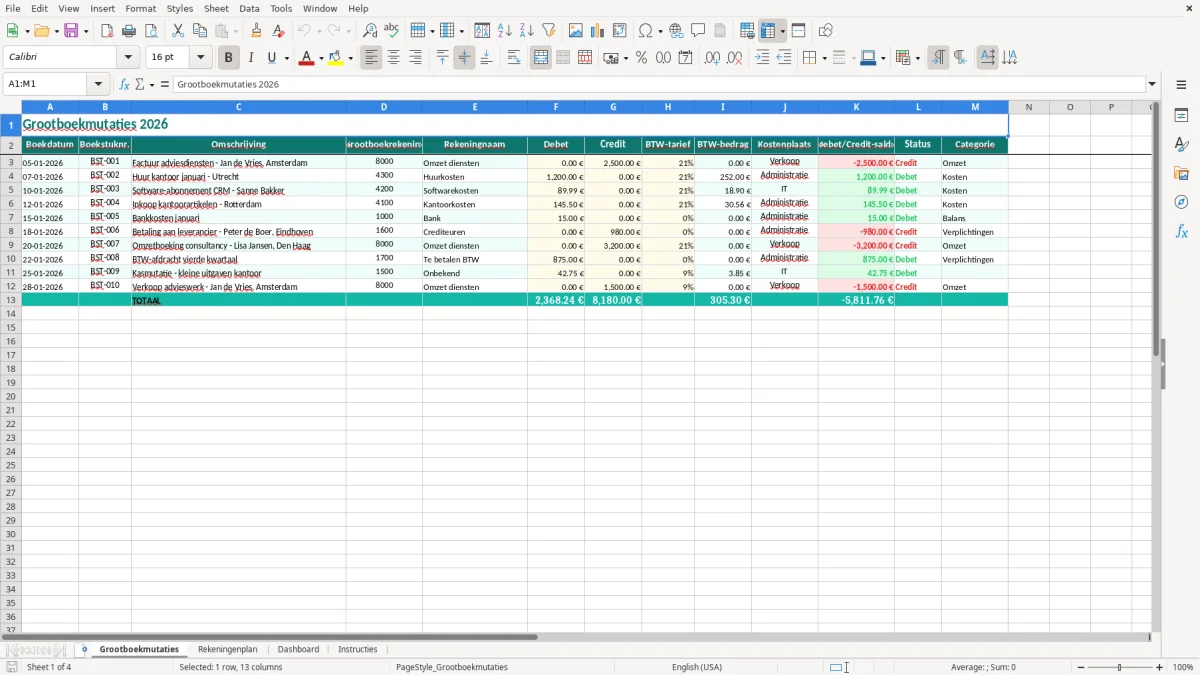Click the Copy icon
The width and height of the screenshot is (1200, 675).
pyautogui.click(x=200, y=31)
